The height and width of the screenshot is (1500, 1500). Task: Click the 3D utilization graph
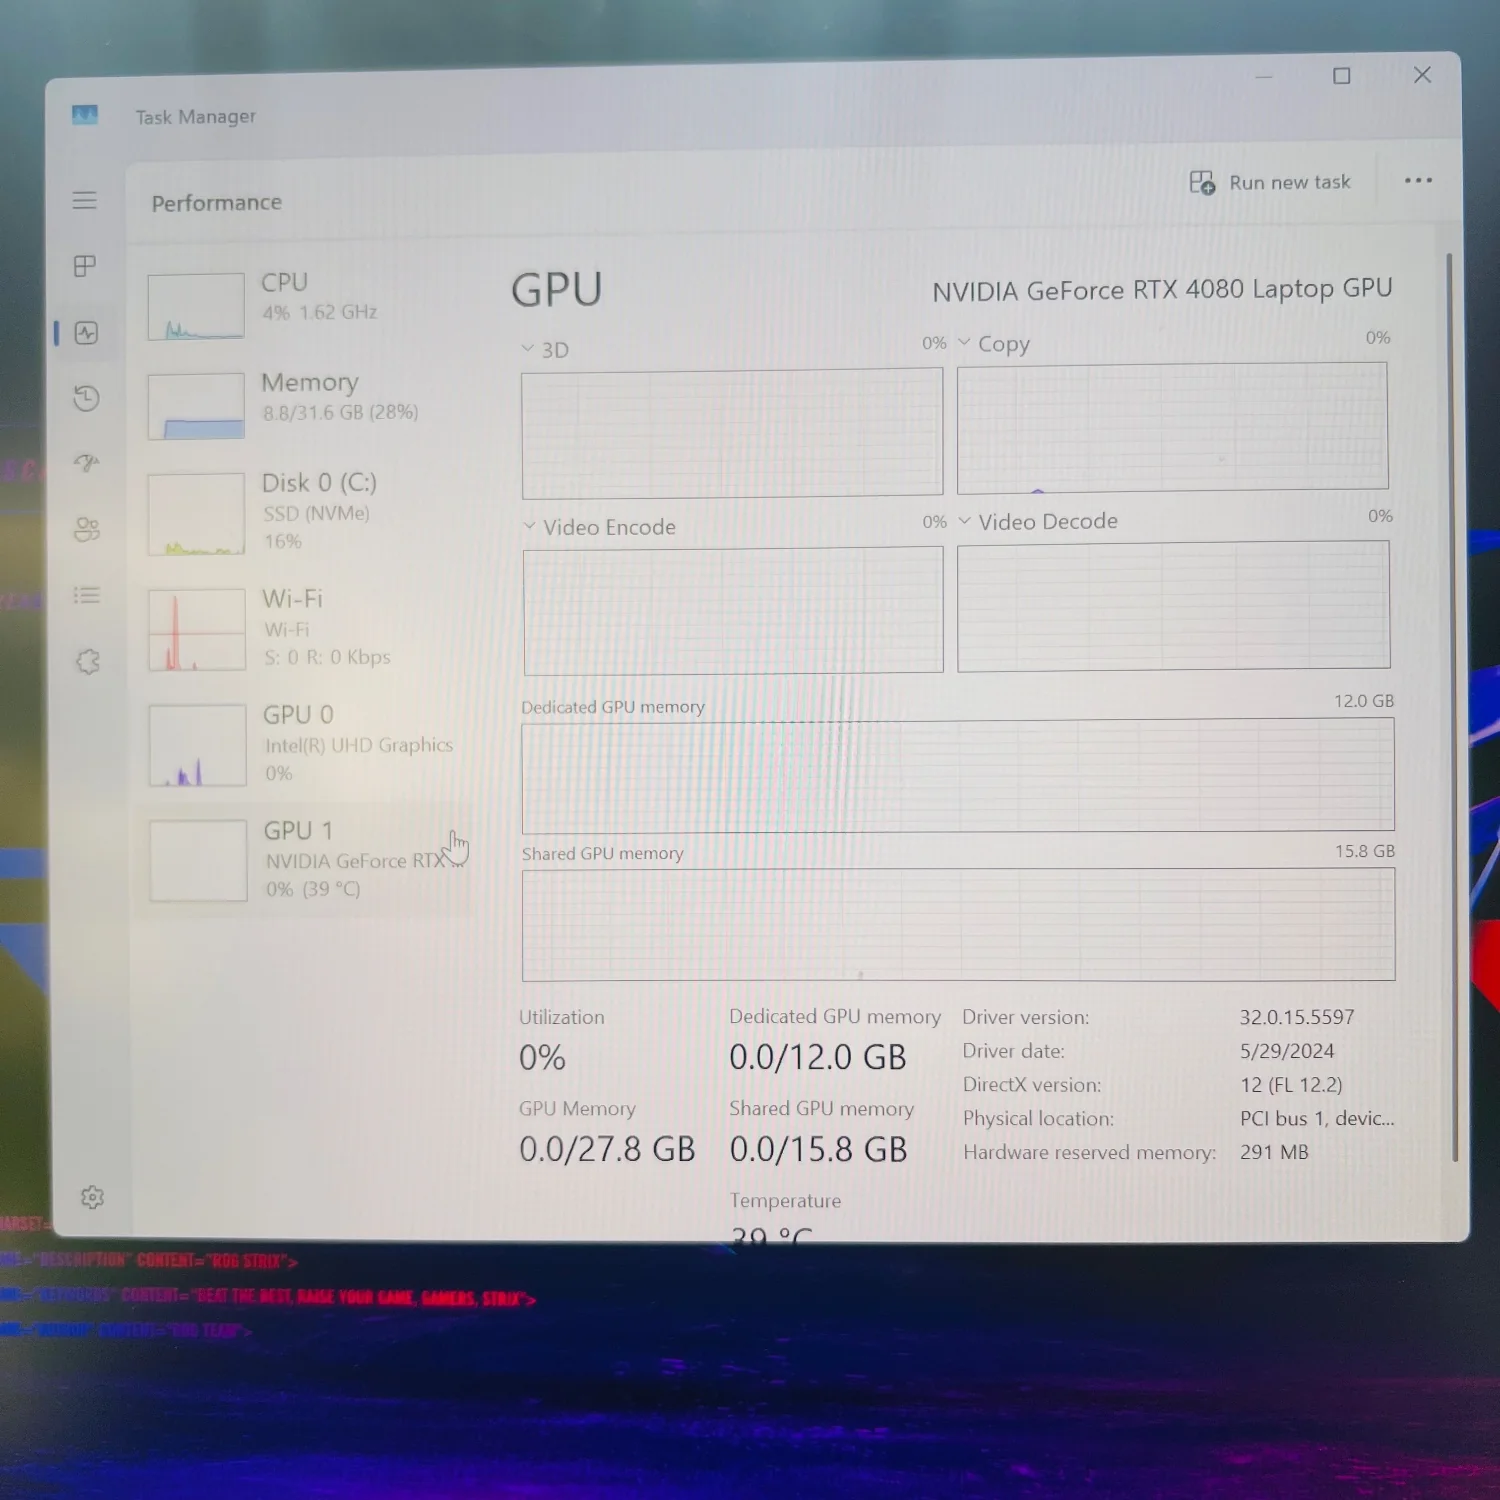pos(732,432)
